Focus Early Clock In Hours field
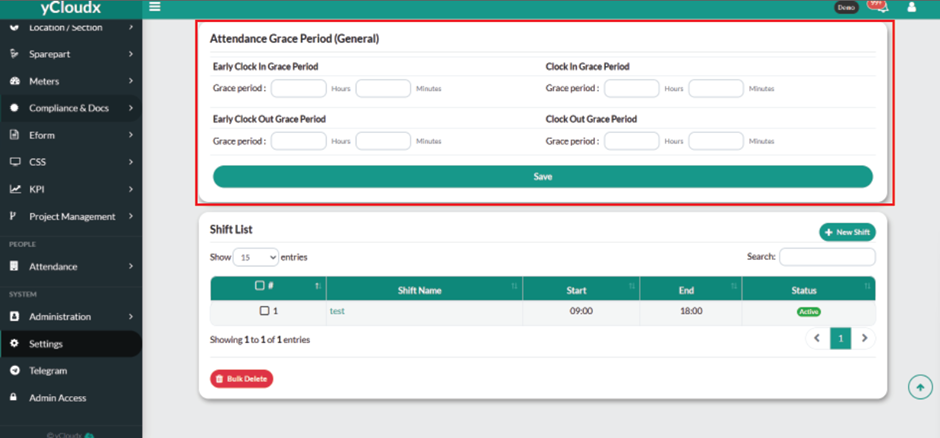Image resolution: width=940 pixels, height=438 pixels. (299, 88)
